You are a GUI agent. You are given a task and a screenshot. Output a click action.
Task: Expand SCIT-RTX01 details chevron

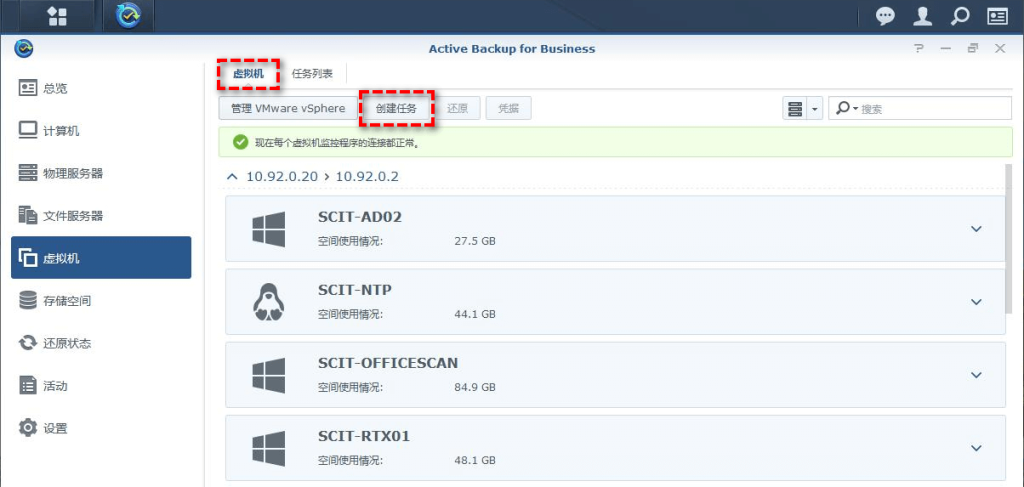[x=976, y=448]
